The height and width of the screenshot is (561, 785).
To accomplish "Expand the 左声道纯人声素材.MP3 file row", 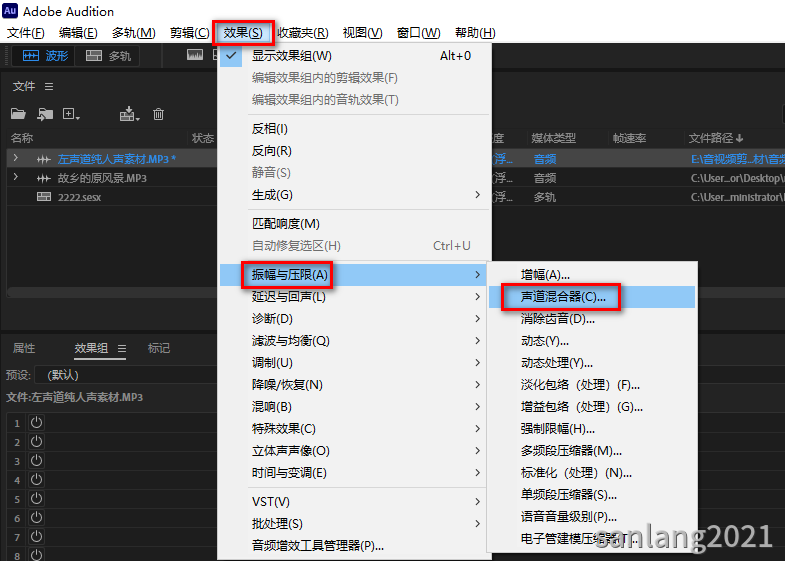I will tap(15, 158).
